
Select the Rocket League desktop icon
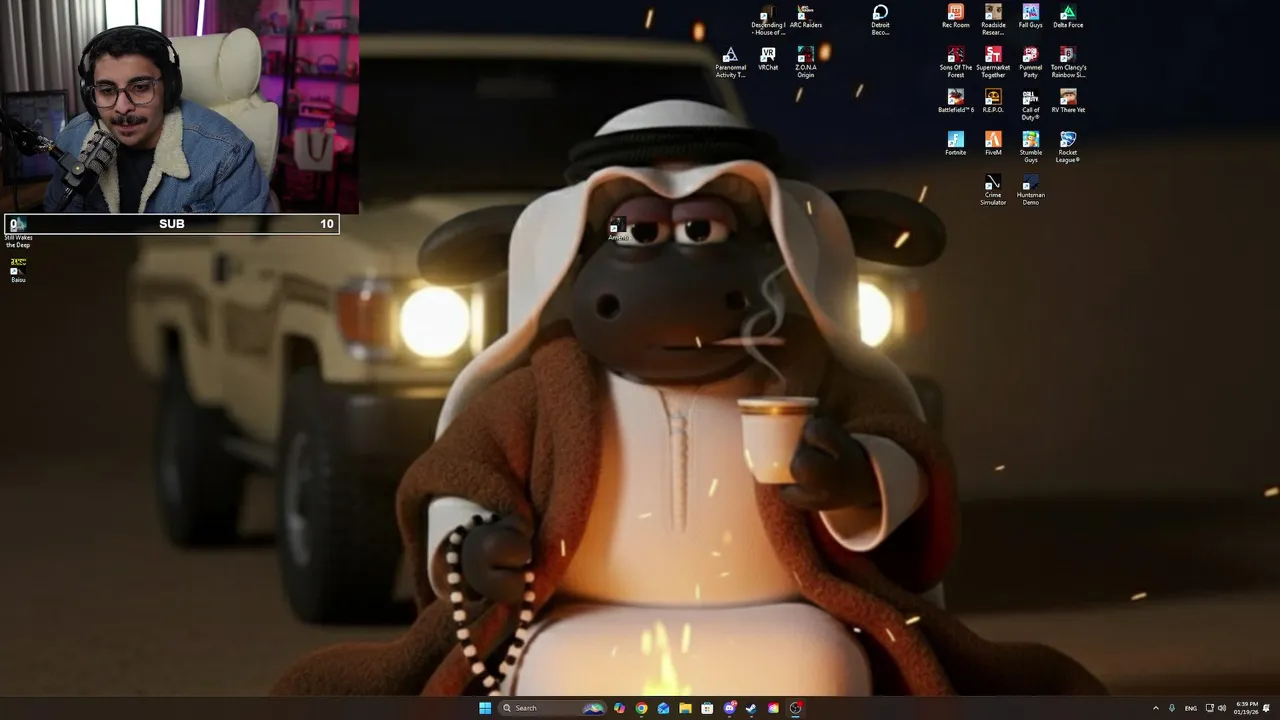[x=1068, y=148]
